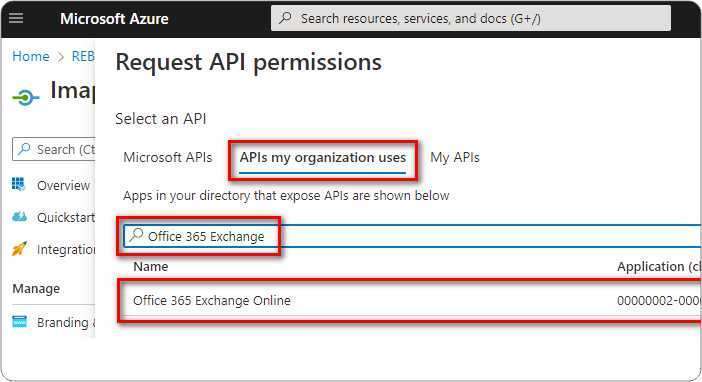Click the Request API permissions heading

point(248,62)
